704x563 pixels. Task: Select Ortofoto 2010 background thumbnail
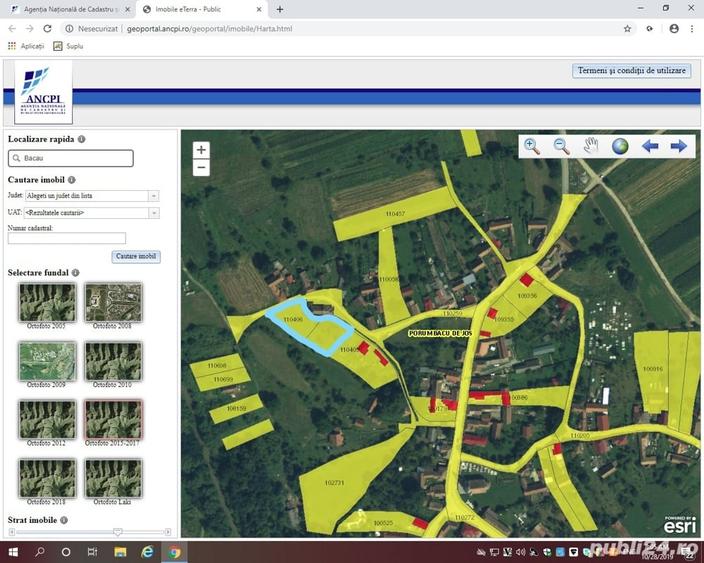pyautogui.click(x=113, y=361)
